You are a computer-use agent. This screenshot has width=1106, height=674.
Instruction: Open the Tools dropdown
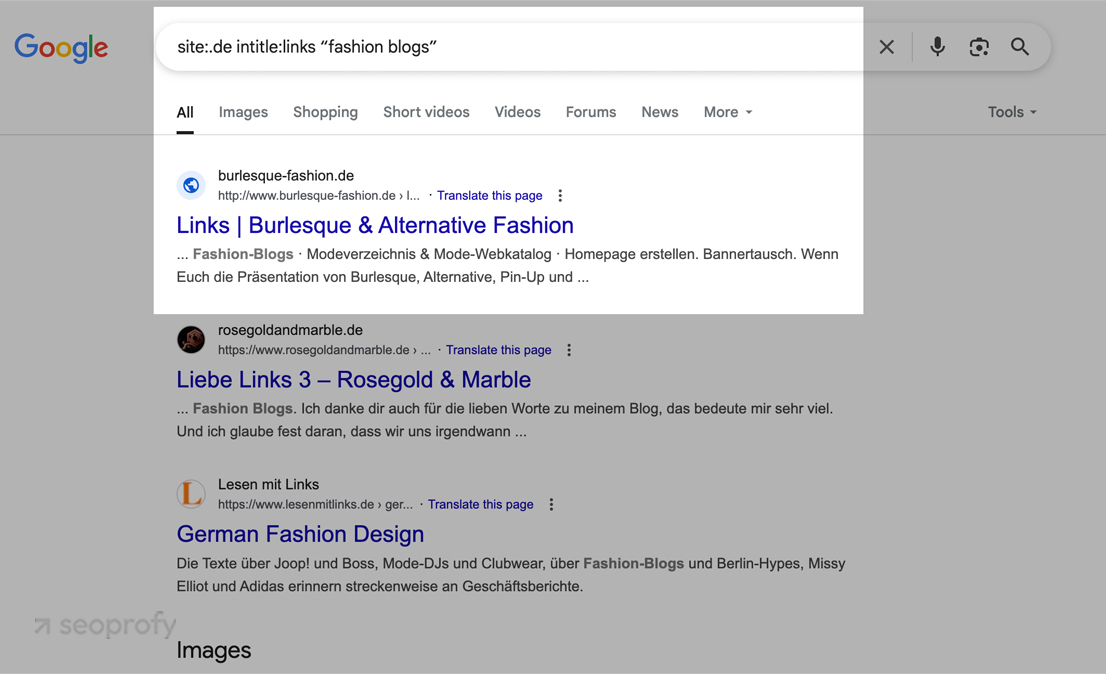coord(1012,112)
